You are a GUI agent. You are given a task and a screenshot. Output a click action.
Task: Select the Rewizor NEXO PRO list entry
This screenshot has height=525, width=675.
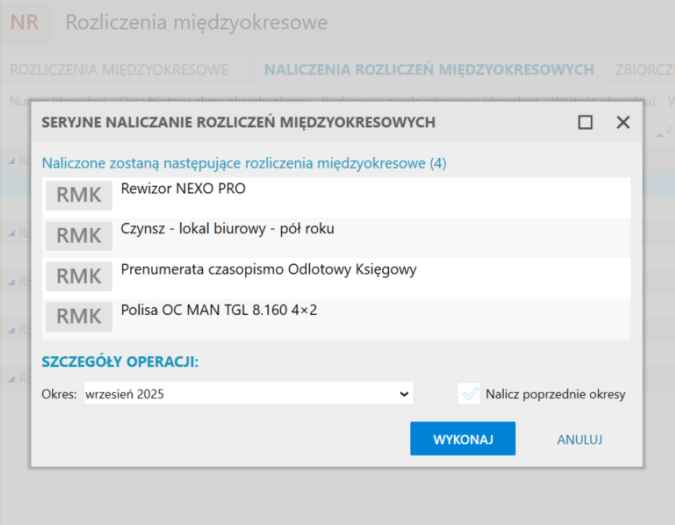point(183,188)
